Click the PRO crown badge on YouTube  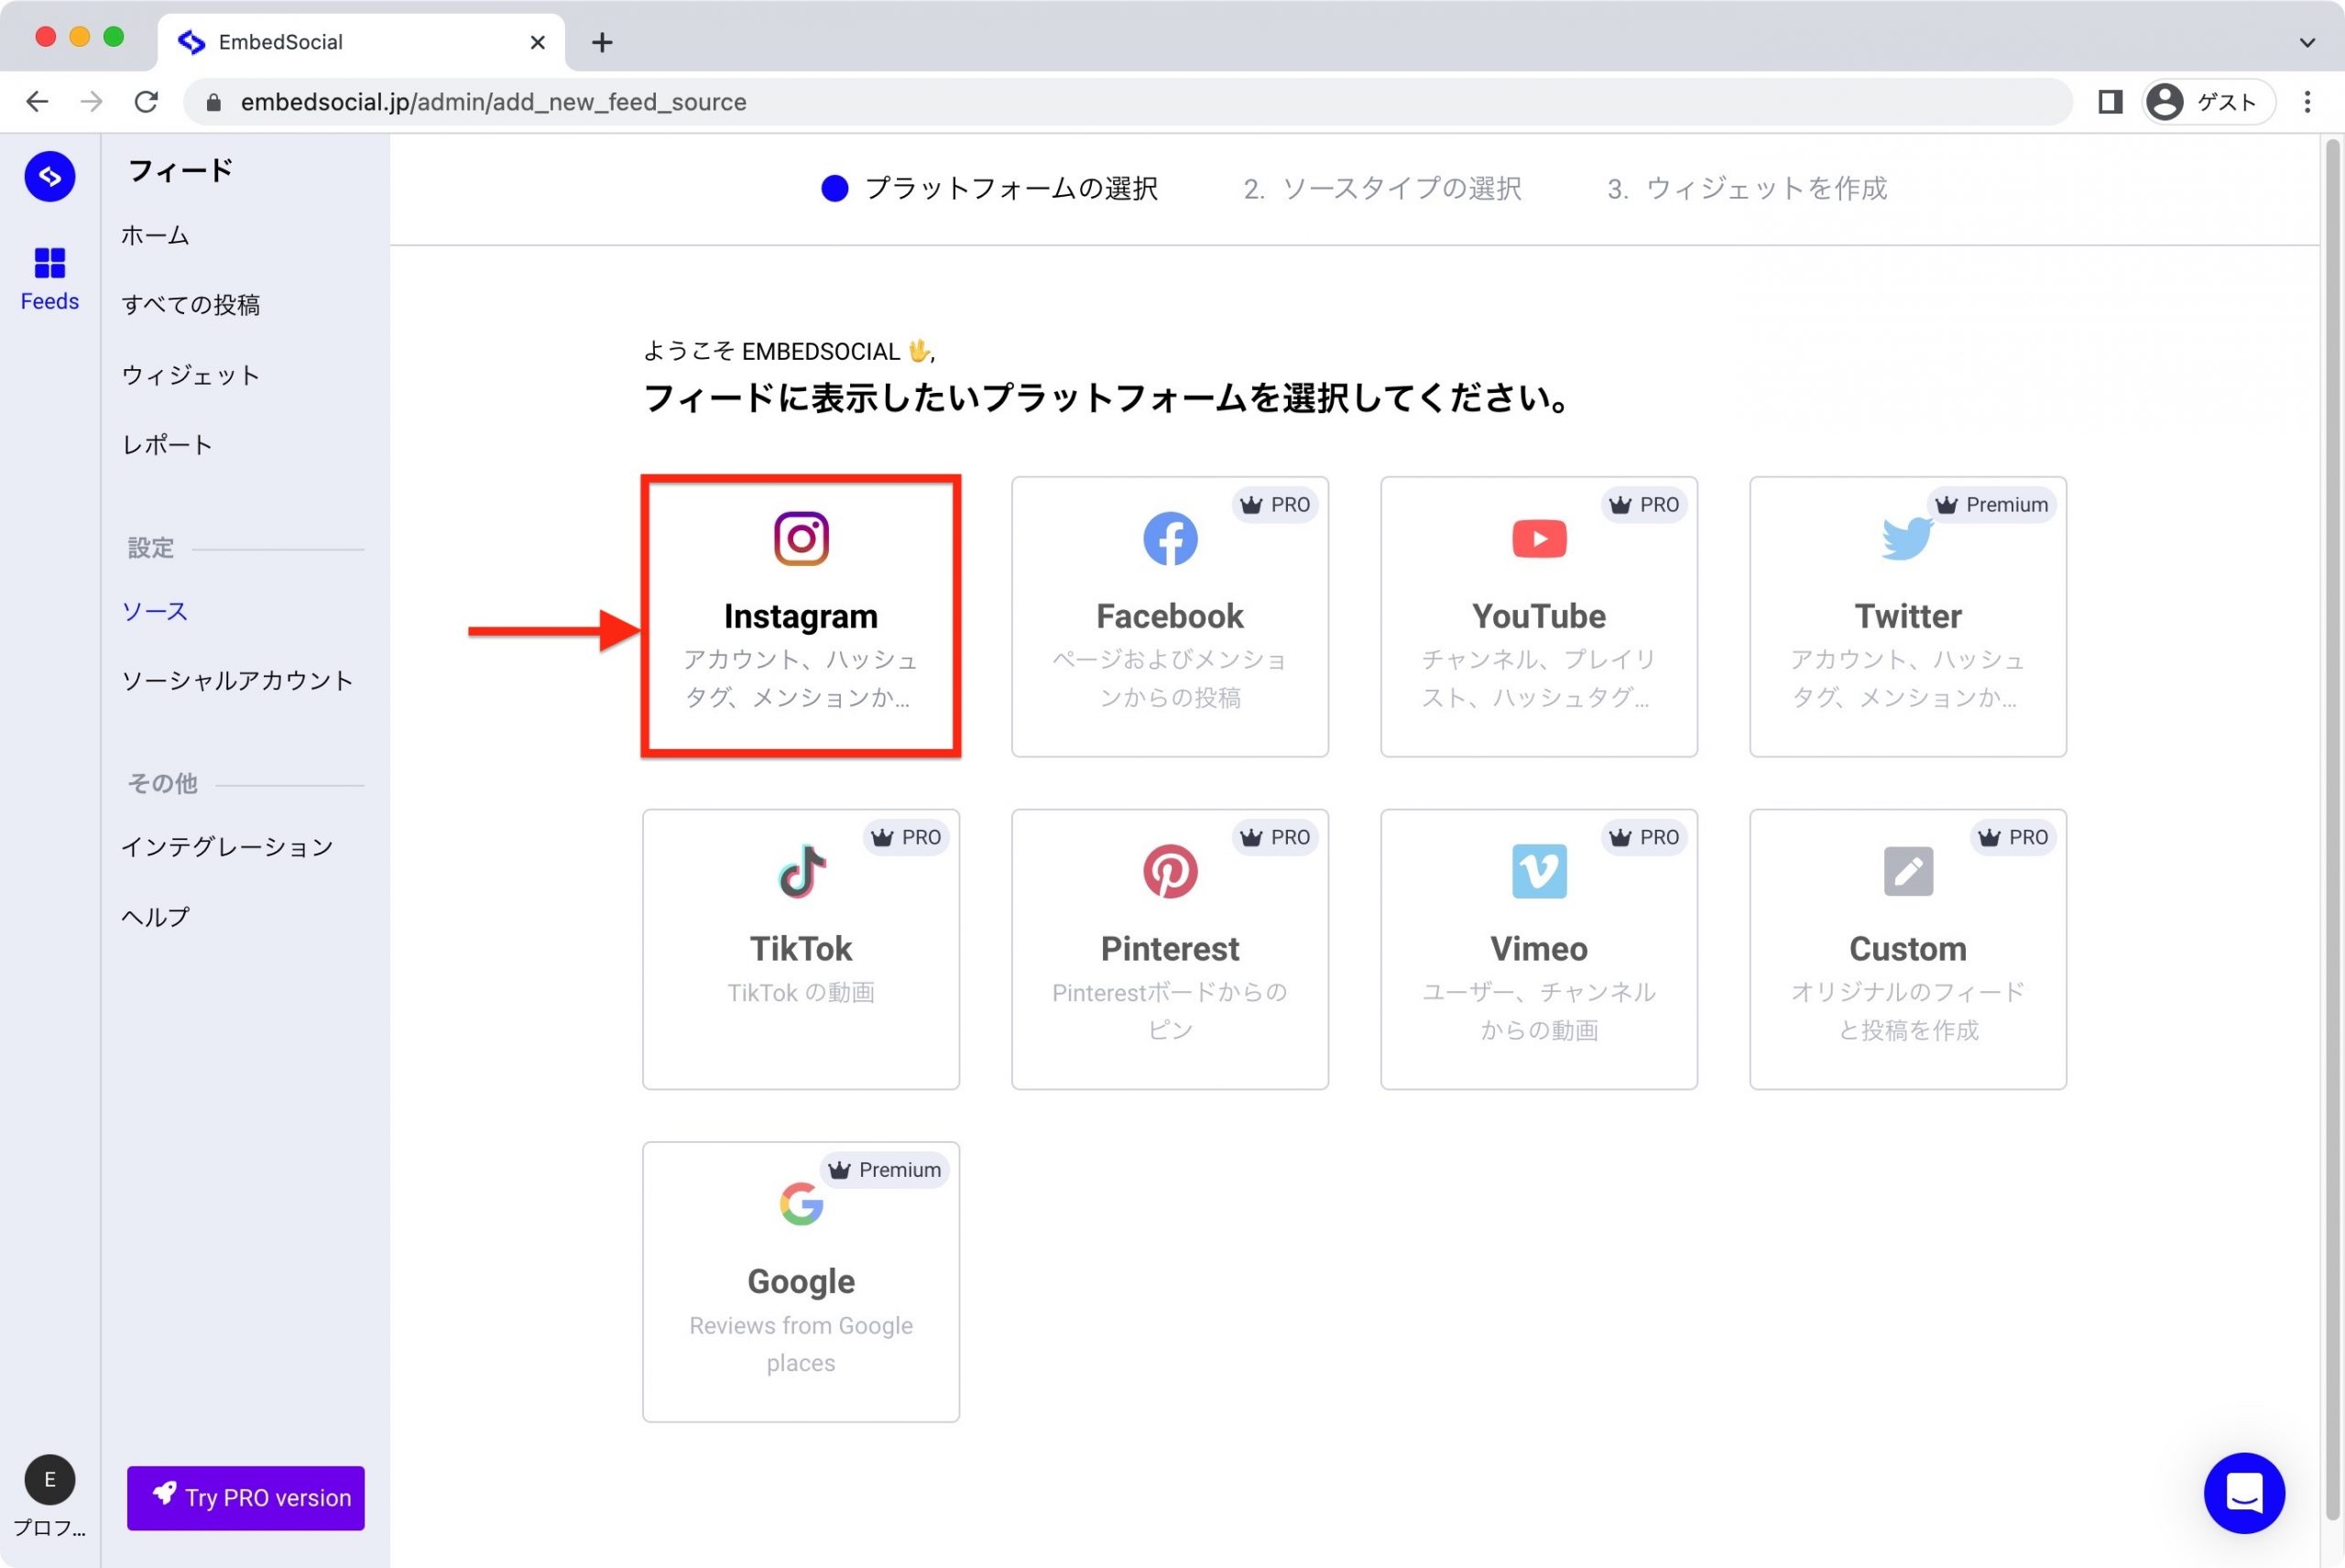[x=1644, y=505]
